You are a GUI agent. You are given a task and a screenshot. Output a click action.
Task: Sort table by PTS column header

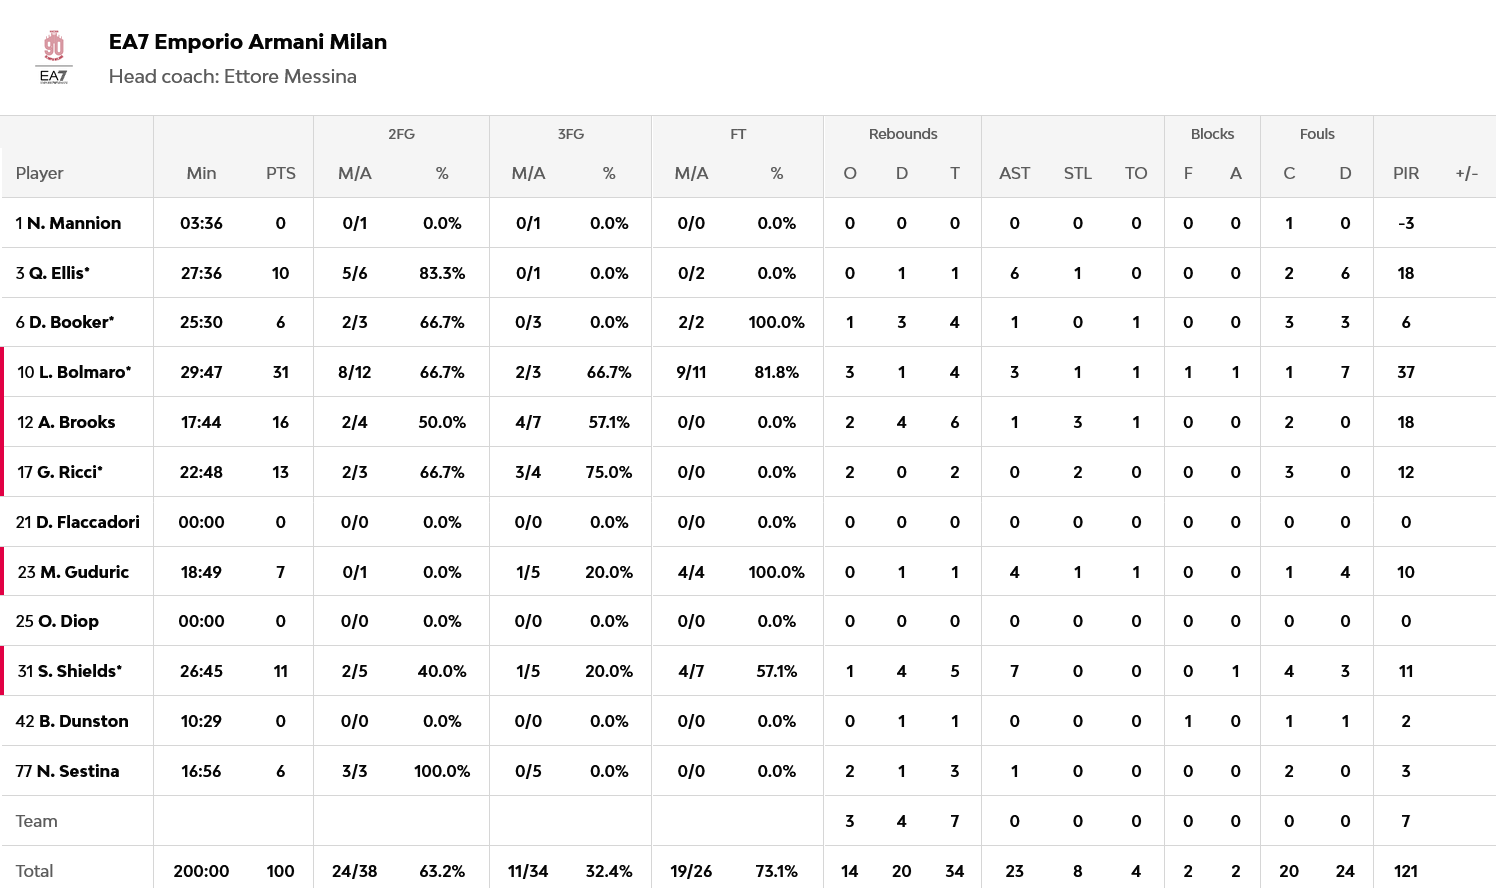pyautogui.click(x=280, y=173)
